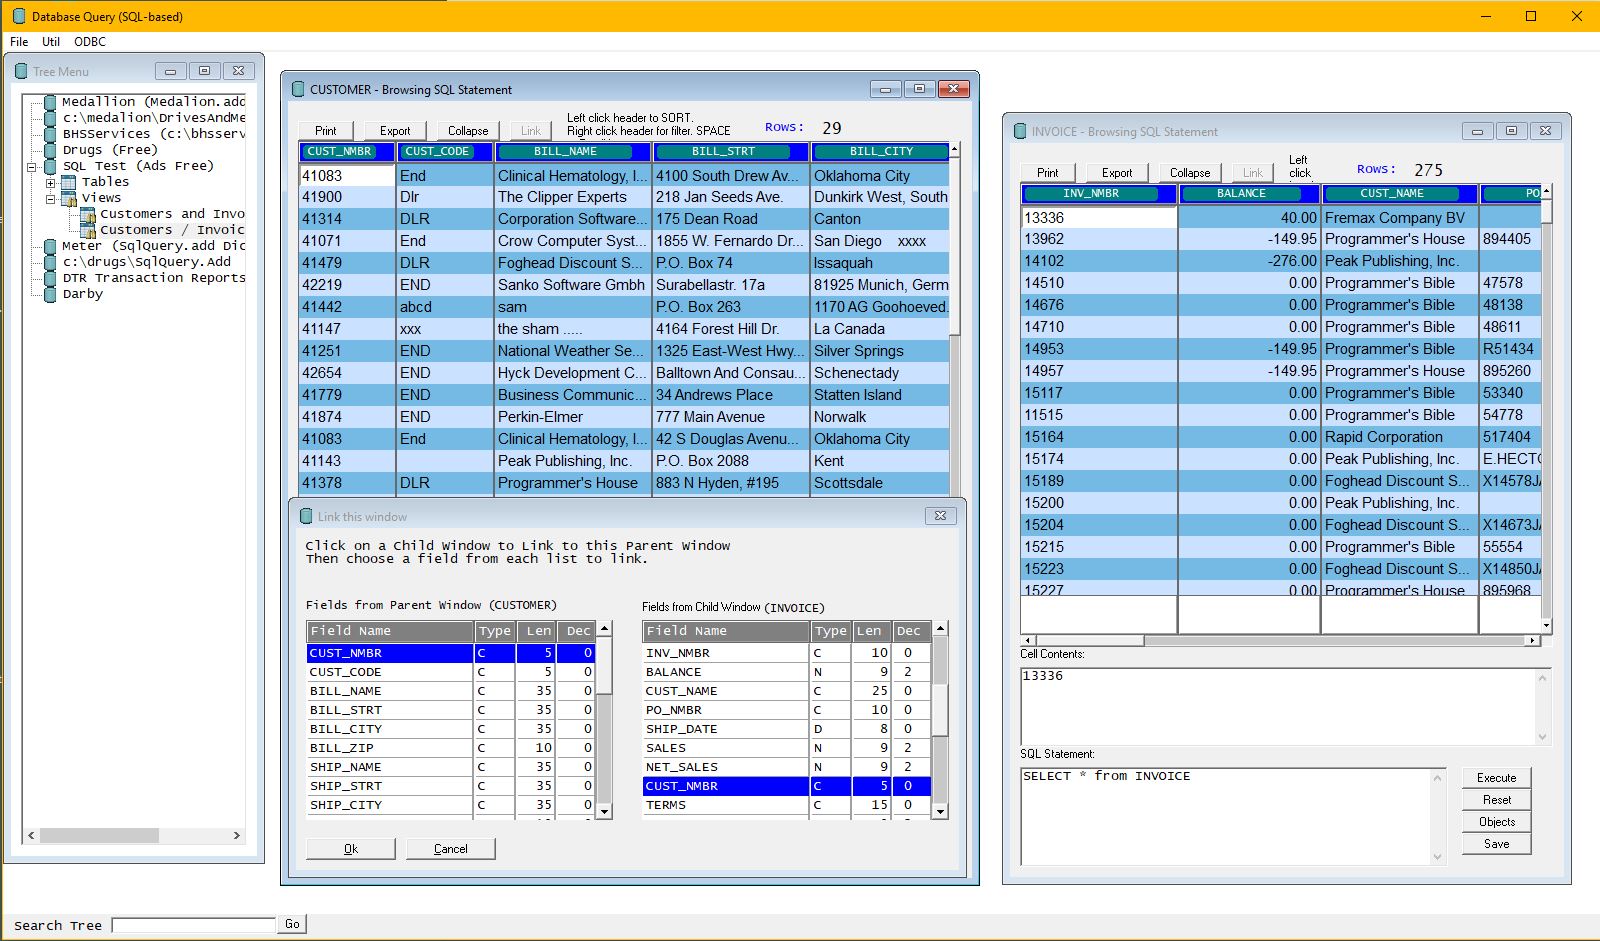1600x941 pixels.
Task: Click the Medallion database icon
Action: (x=50, y=101)
